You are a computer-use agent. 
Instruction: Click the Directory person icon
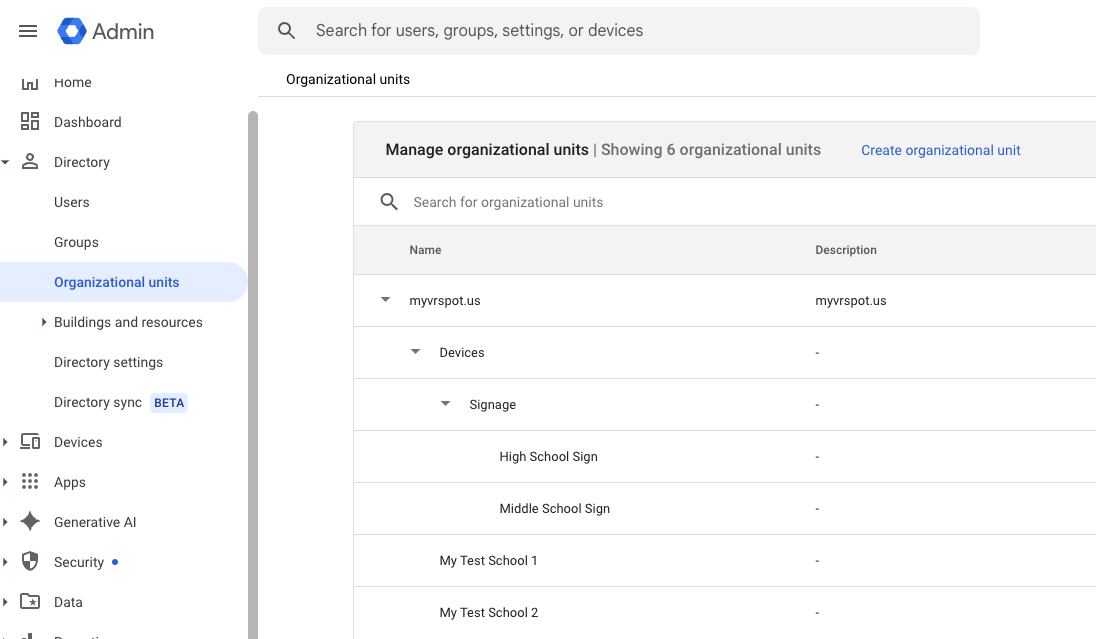pos(30,162)
